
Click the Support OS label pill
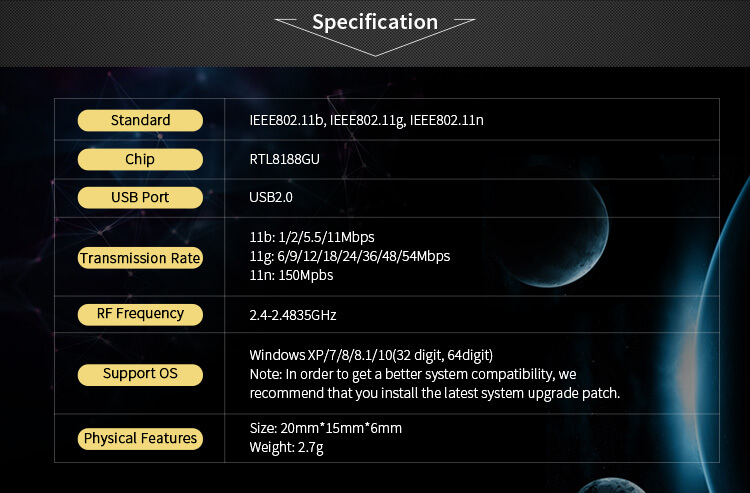[x=140, y=374]
